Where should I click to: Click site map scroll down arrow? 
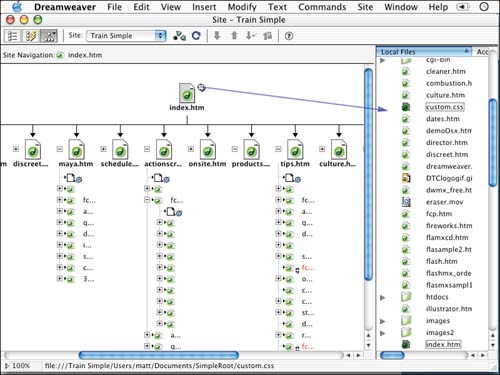click(x=368, y=345)
